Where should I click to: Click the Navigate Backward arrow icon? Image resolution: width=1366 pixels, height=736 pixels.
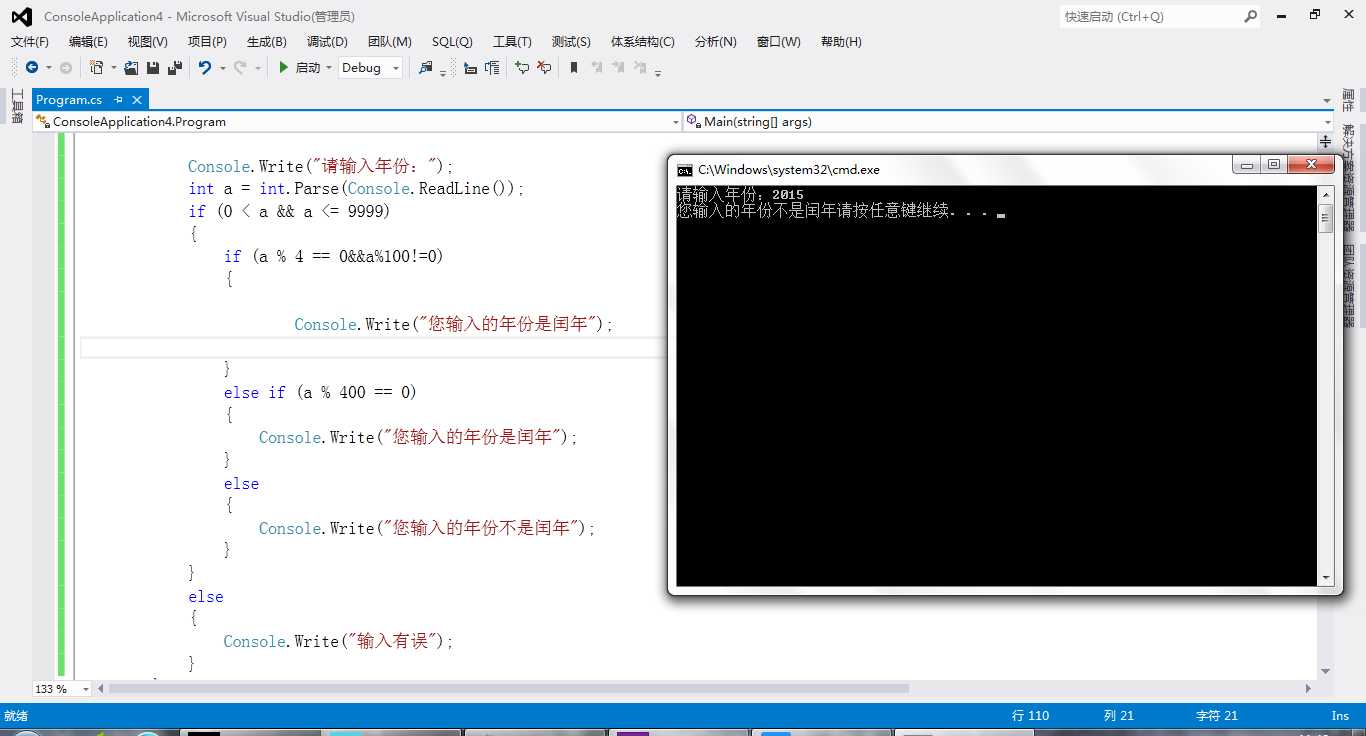[32, 68]
